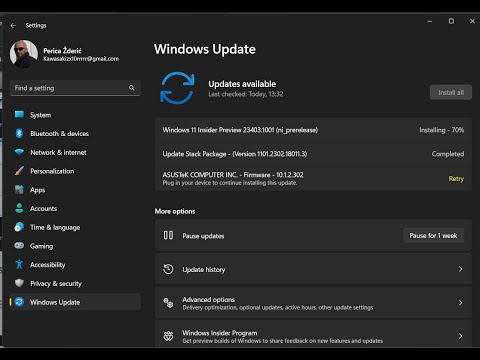Click the large blue sync arrows icon
The width and height of the screenshot is (480, 360).
(x=177, y=88)
